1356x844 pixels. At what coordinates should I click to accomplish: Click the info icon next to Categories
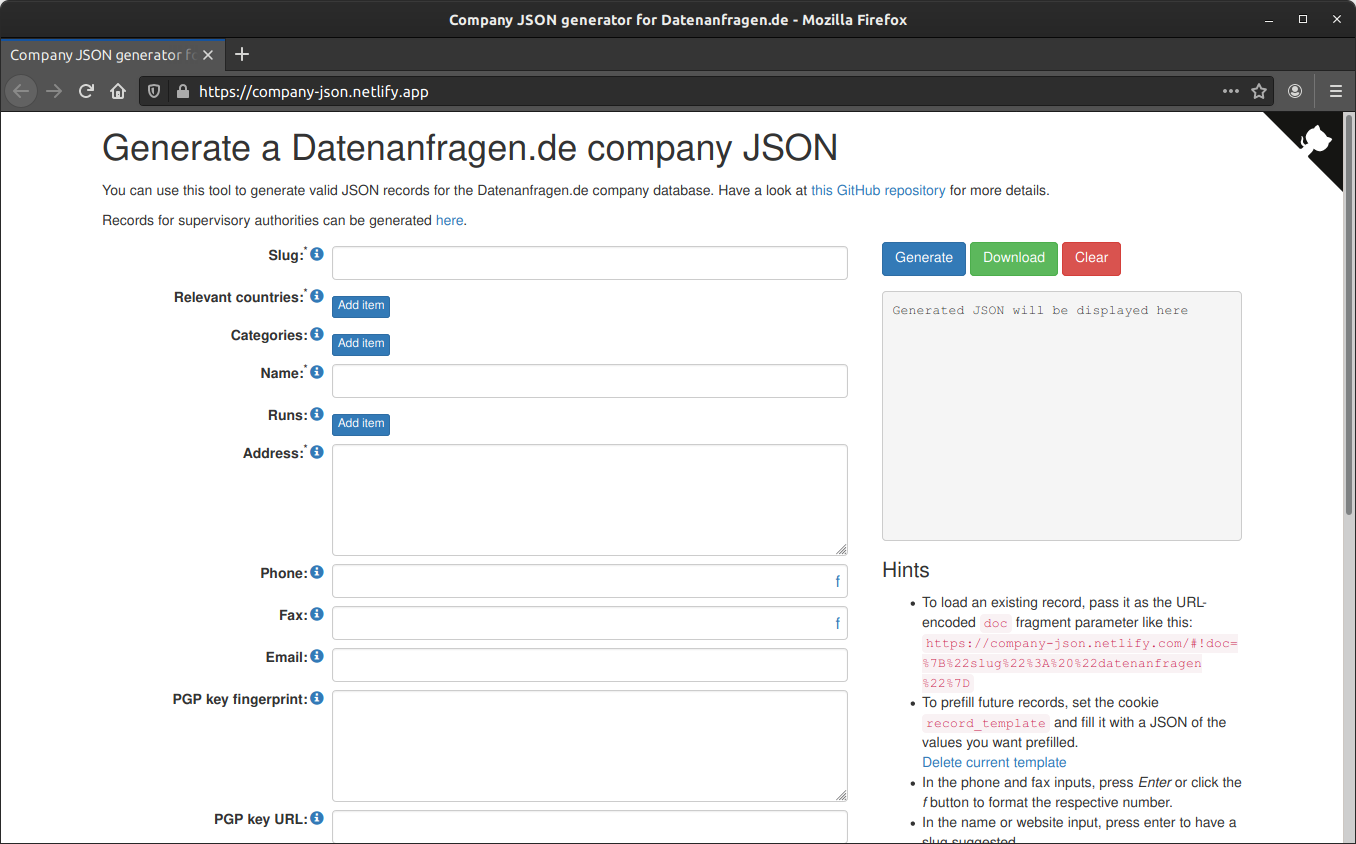[317, 335]
